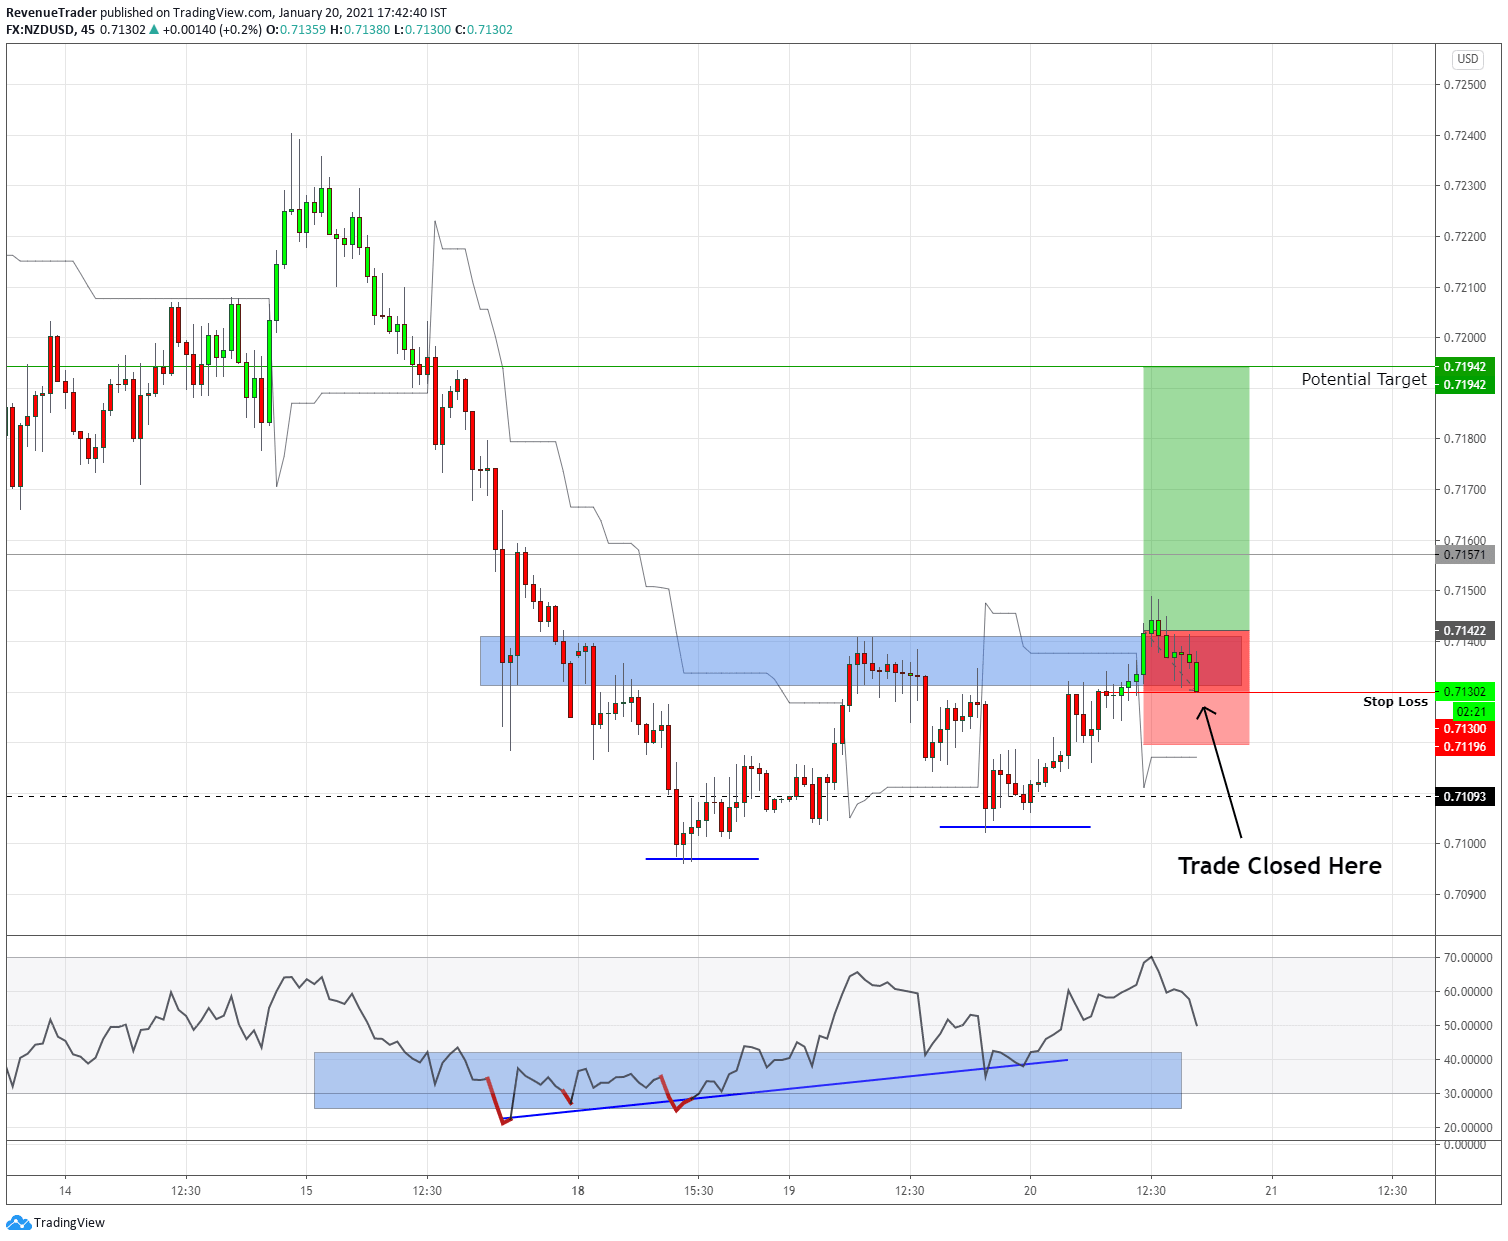Click the current price label 0.71302
The image size is (1508, 1241).
(x=1464, y=690)
